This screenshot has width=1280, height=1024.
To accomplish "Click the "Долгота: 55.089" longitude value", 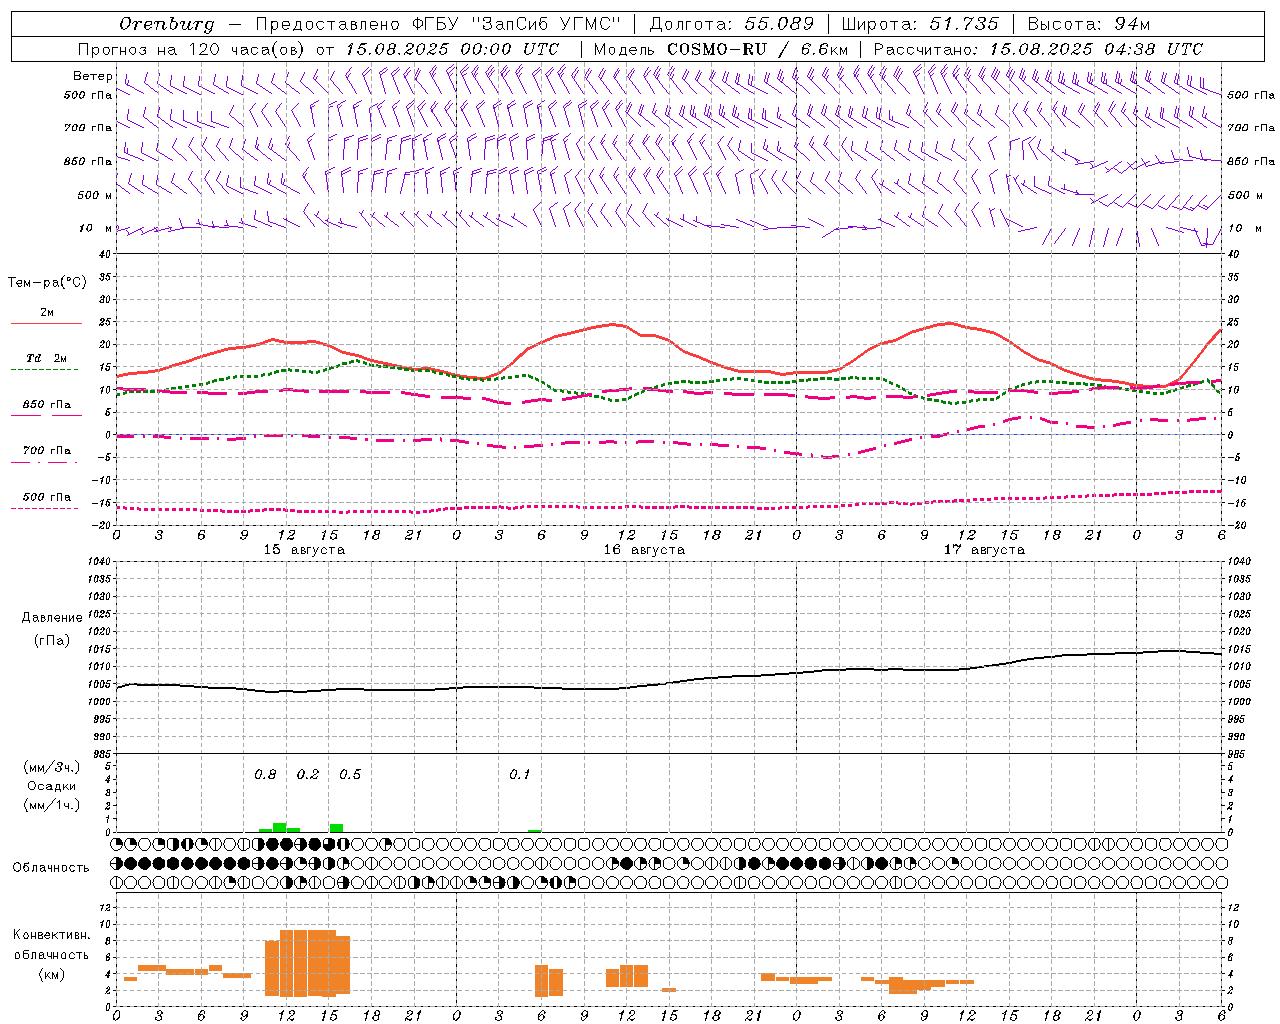I will pyautogui.click(x=732, y=24).
